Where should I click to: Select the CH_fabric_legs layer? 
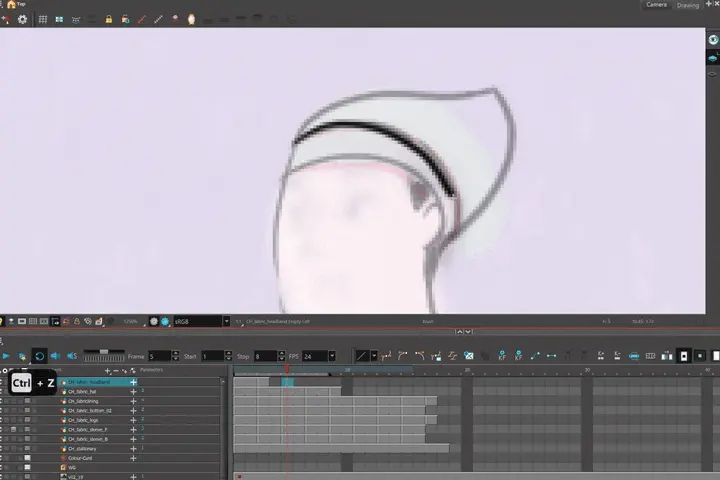click(x=83, y=420)
